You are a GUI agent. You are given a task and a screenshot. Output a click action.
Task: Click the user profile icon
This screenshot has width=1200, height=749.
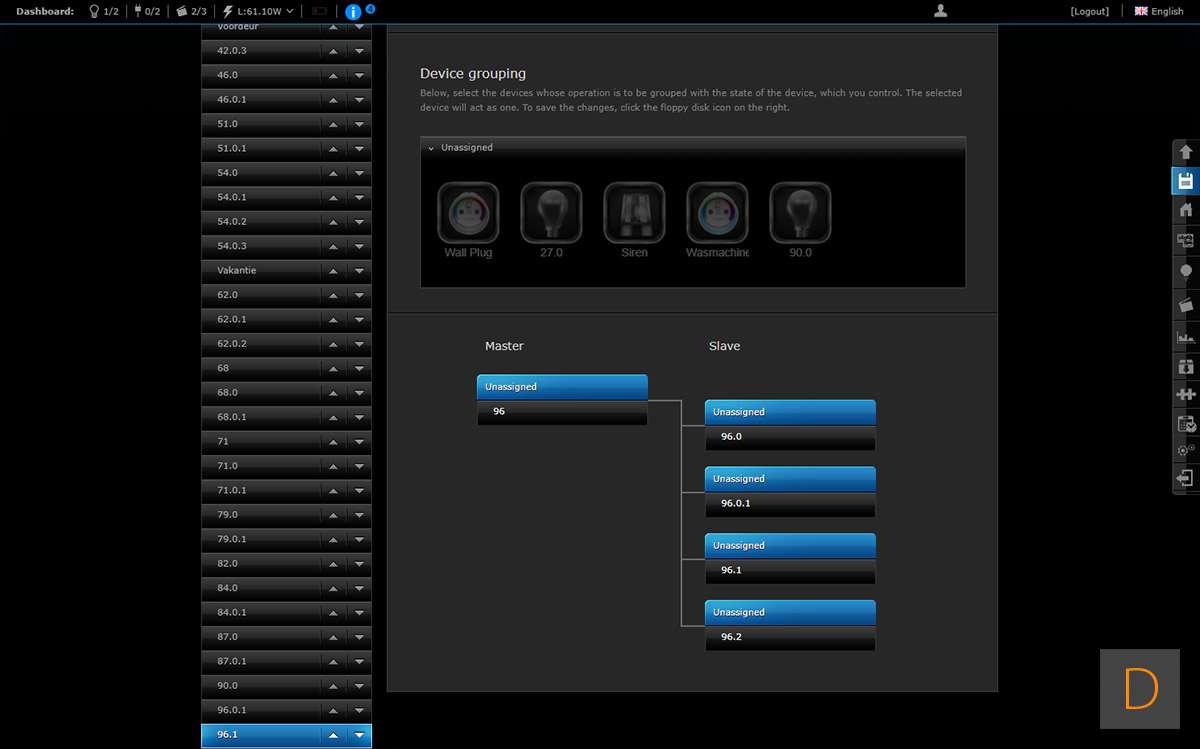[x=940, y=11]
